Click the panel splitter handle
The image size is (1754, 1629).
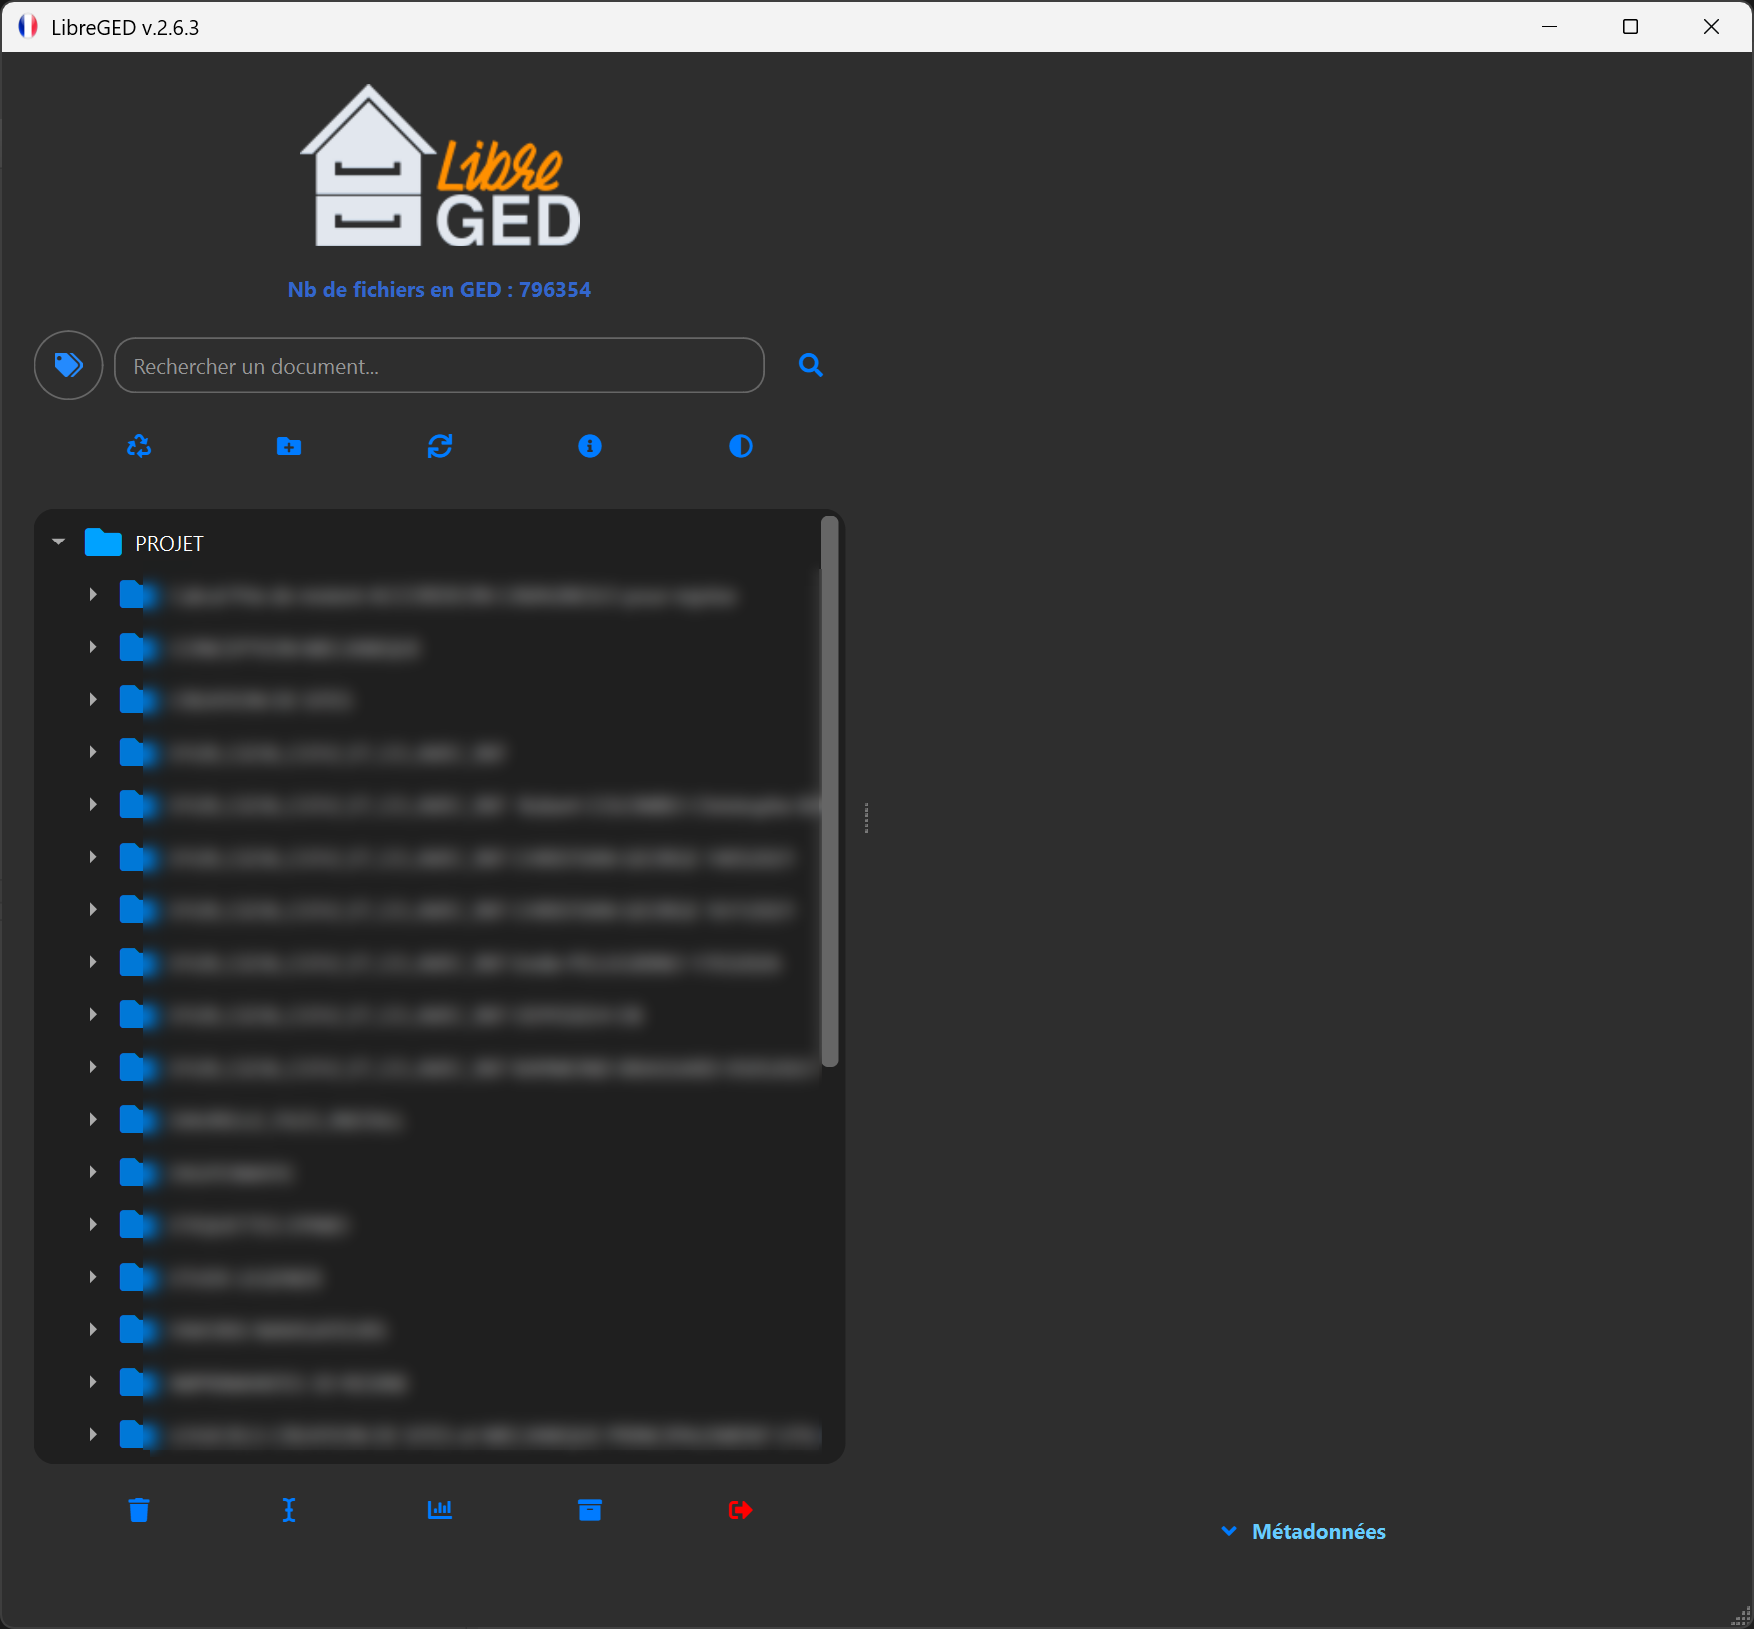click(866, 818)
